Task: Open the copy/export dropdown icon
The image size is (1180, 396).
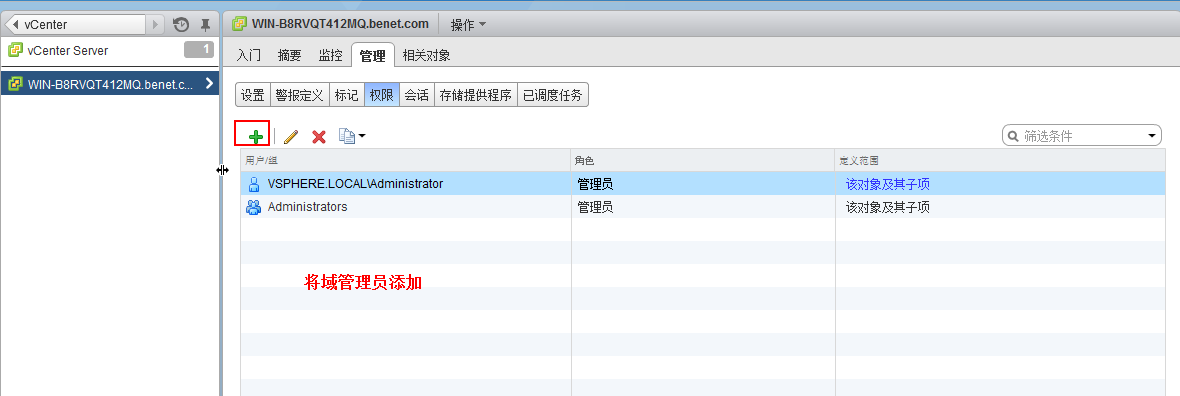Action: (x=351, y=136)
